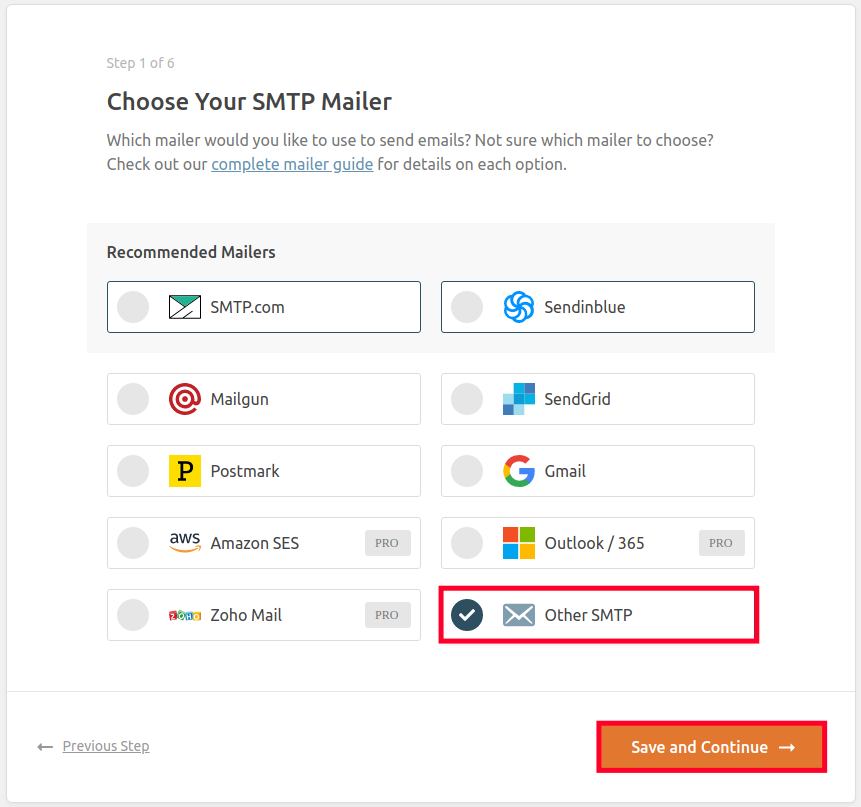Select the SMTP.com radio button
This screenshot has height=807, width=861.
[x=133, y=307]
